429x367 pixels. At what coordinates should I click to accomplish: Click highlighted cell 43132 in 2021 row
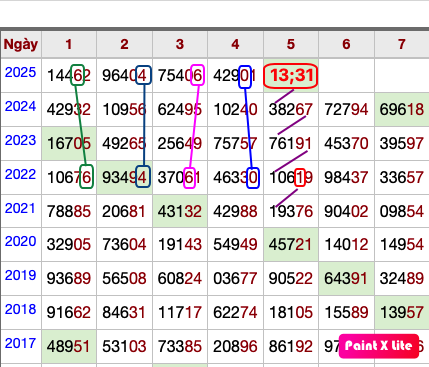180,211
